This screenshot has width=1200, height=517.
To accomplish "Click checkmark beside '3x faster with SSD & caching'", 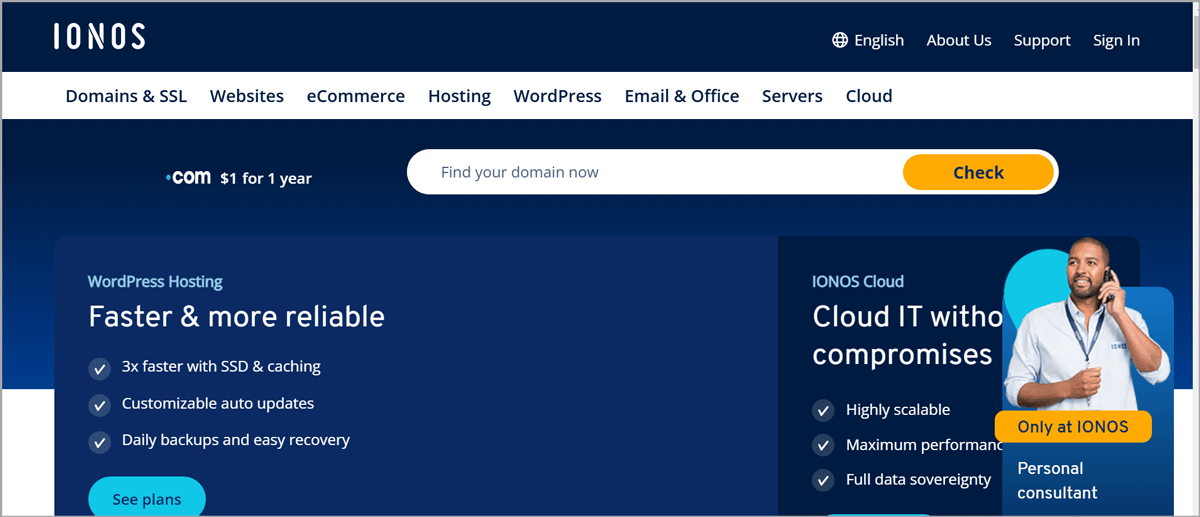I will pyautogui.click(x=99, y=368).
